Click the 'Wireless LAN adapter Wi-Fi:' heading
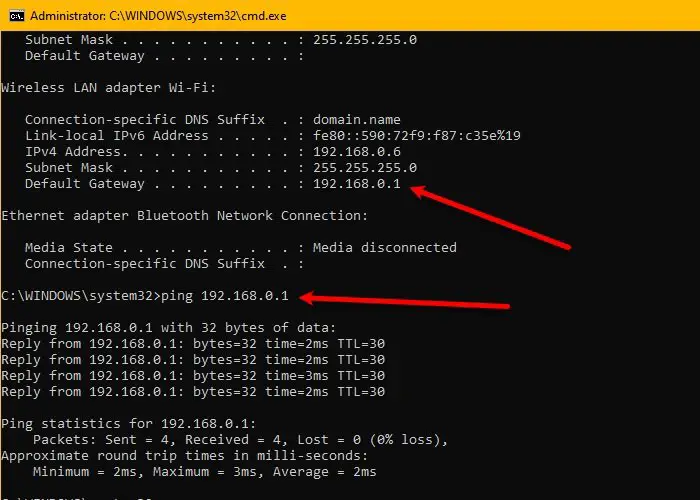 click(x=108, y=88)
